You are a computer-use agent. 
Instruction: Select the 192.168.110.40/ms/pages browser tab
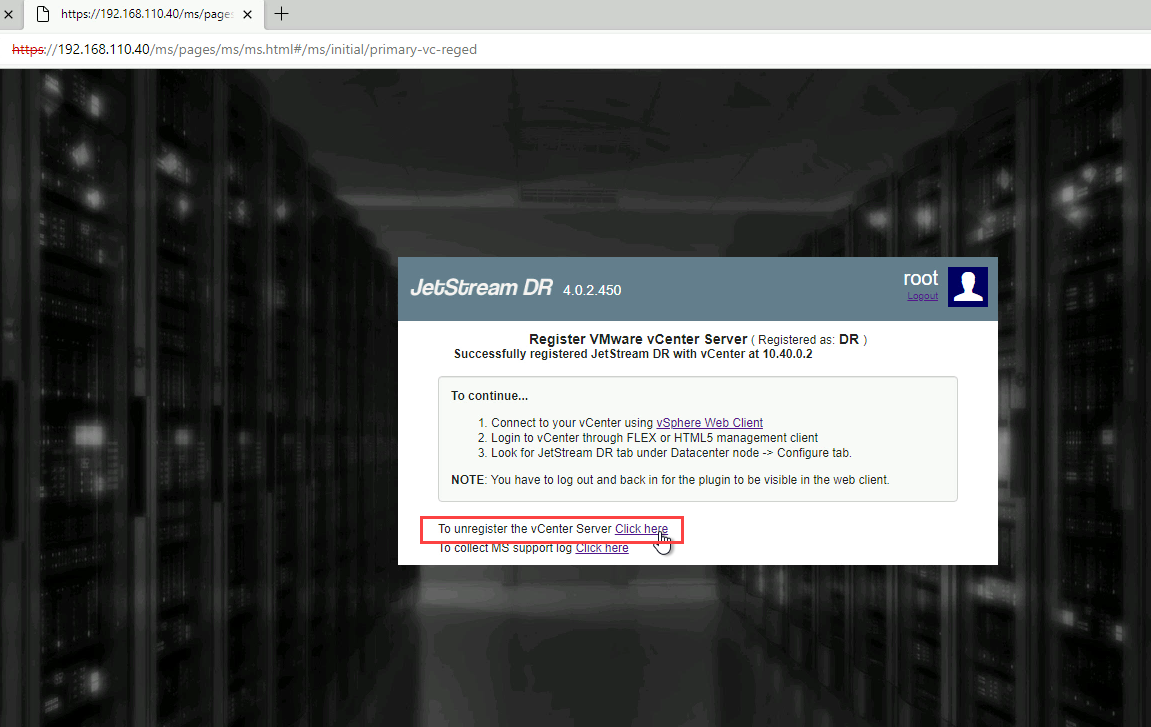tap(140, 14)
